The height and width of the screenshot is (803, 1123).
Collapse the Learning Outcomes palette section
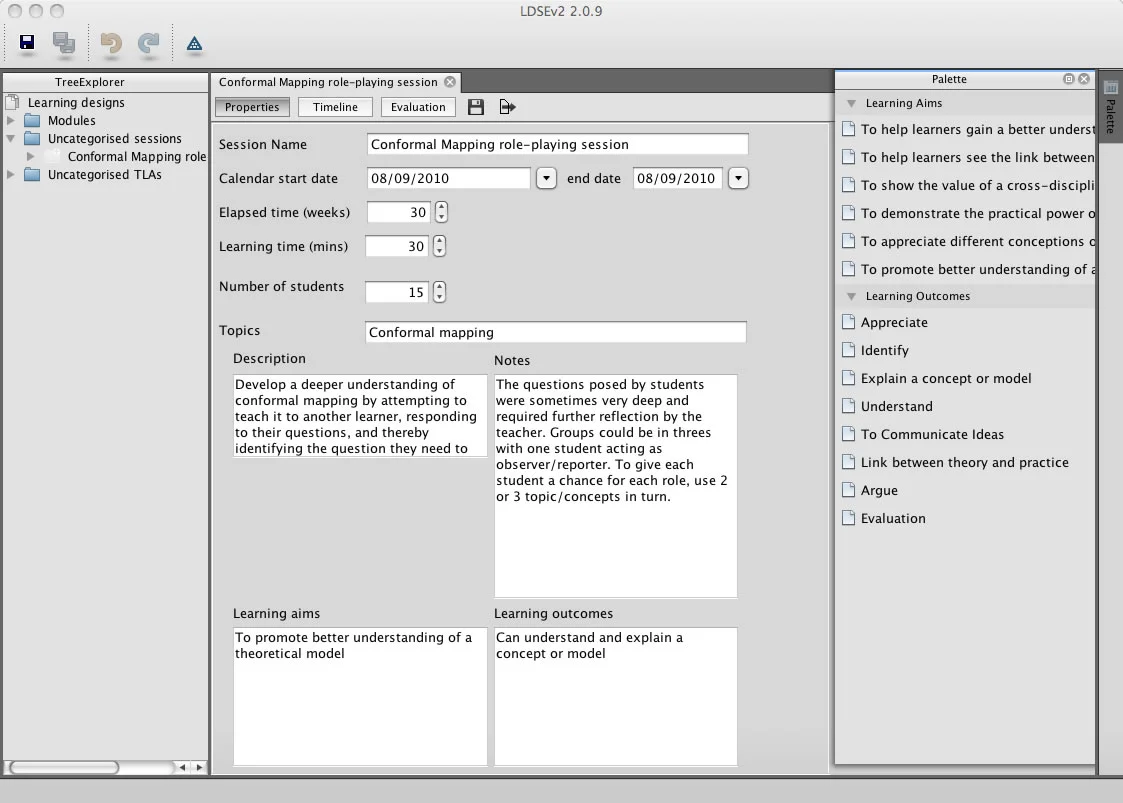[x=852, y=296]
